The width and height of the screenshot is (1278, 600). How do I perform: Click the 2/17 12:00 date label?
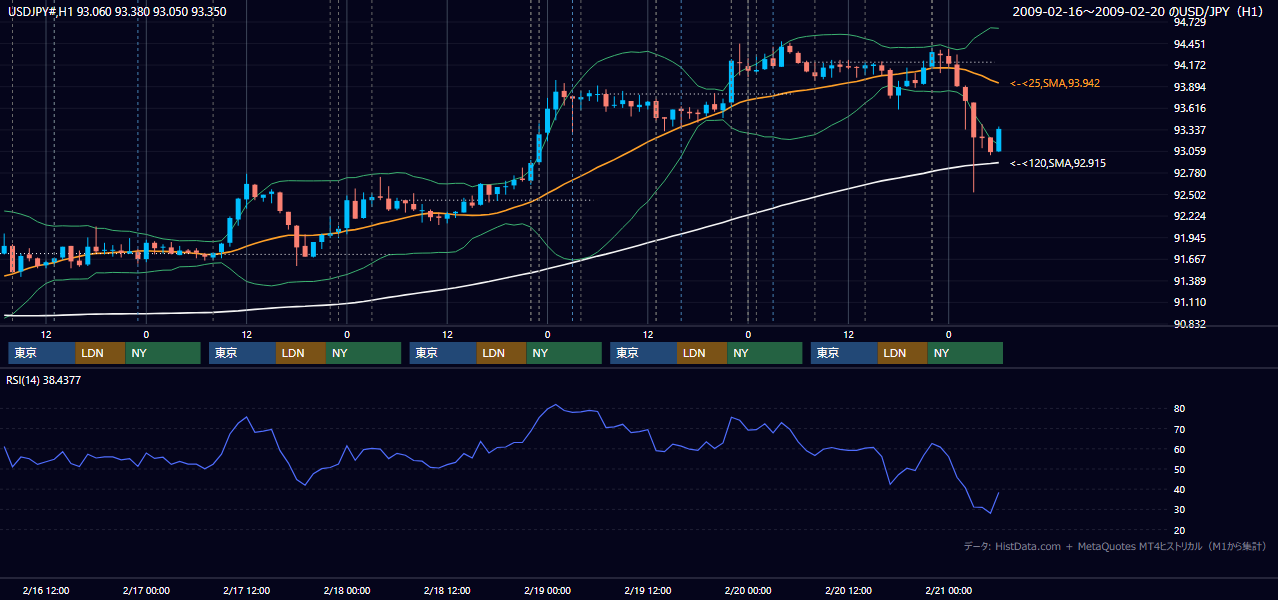(x=246, y=590)
